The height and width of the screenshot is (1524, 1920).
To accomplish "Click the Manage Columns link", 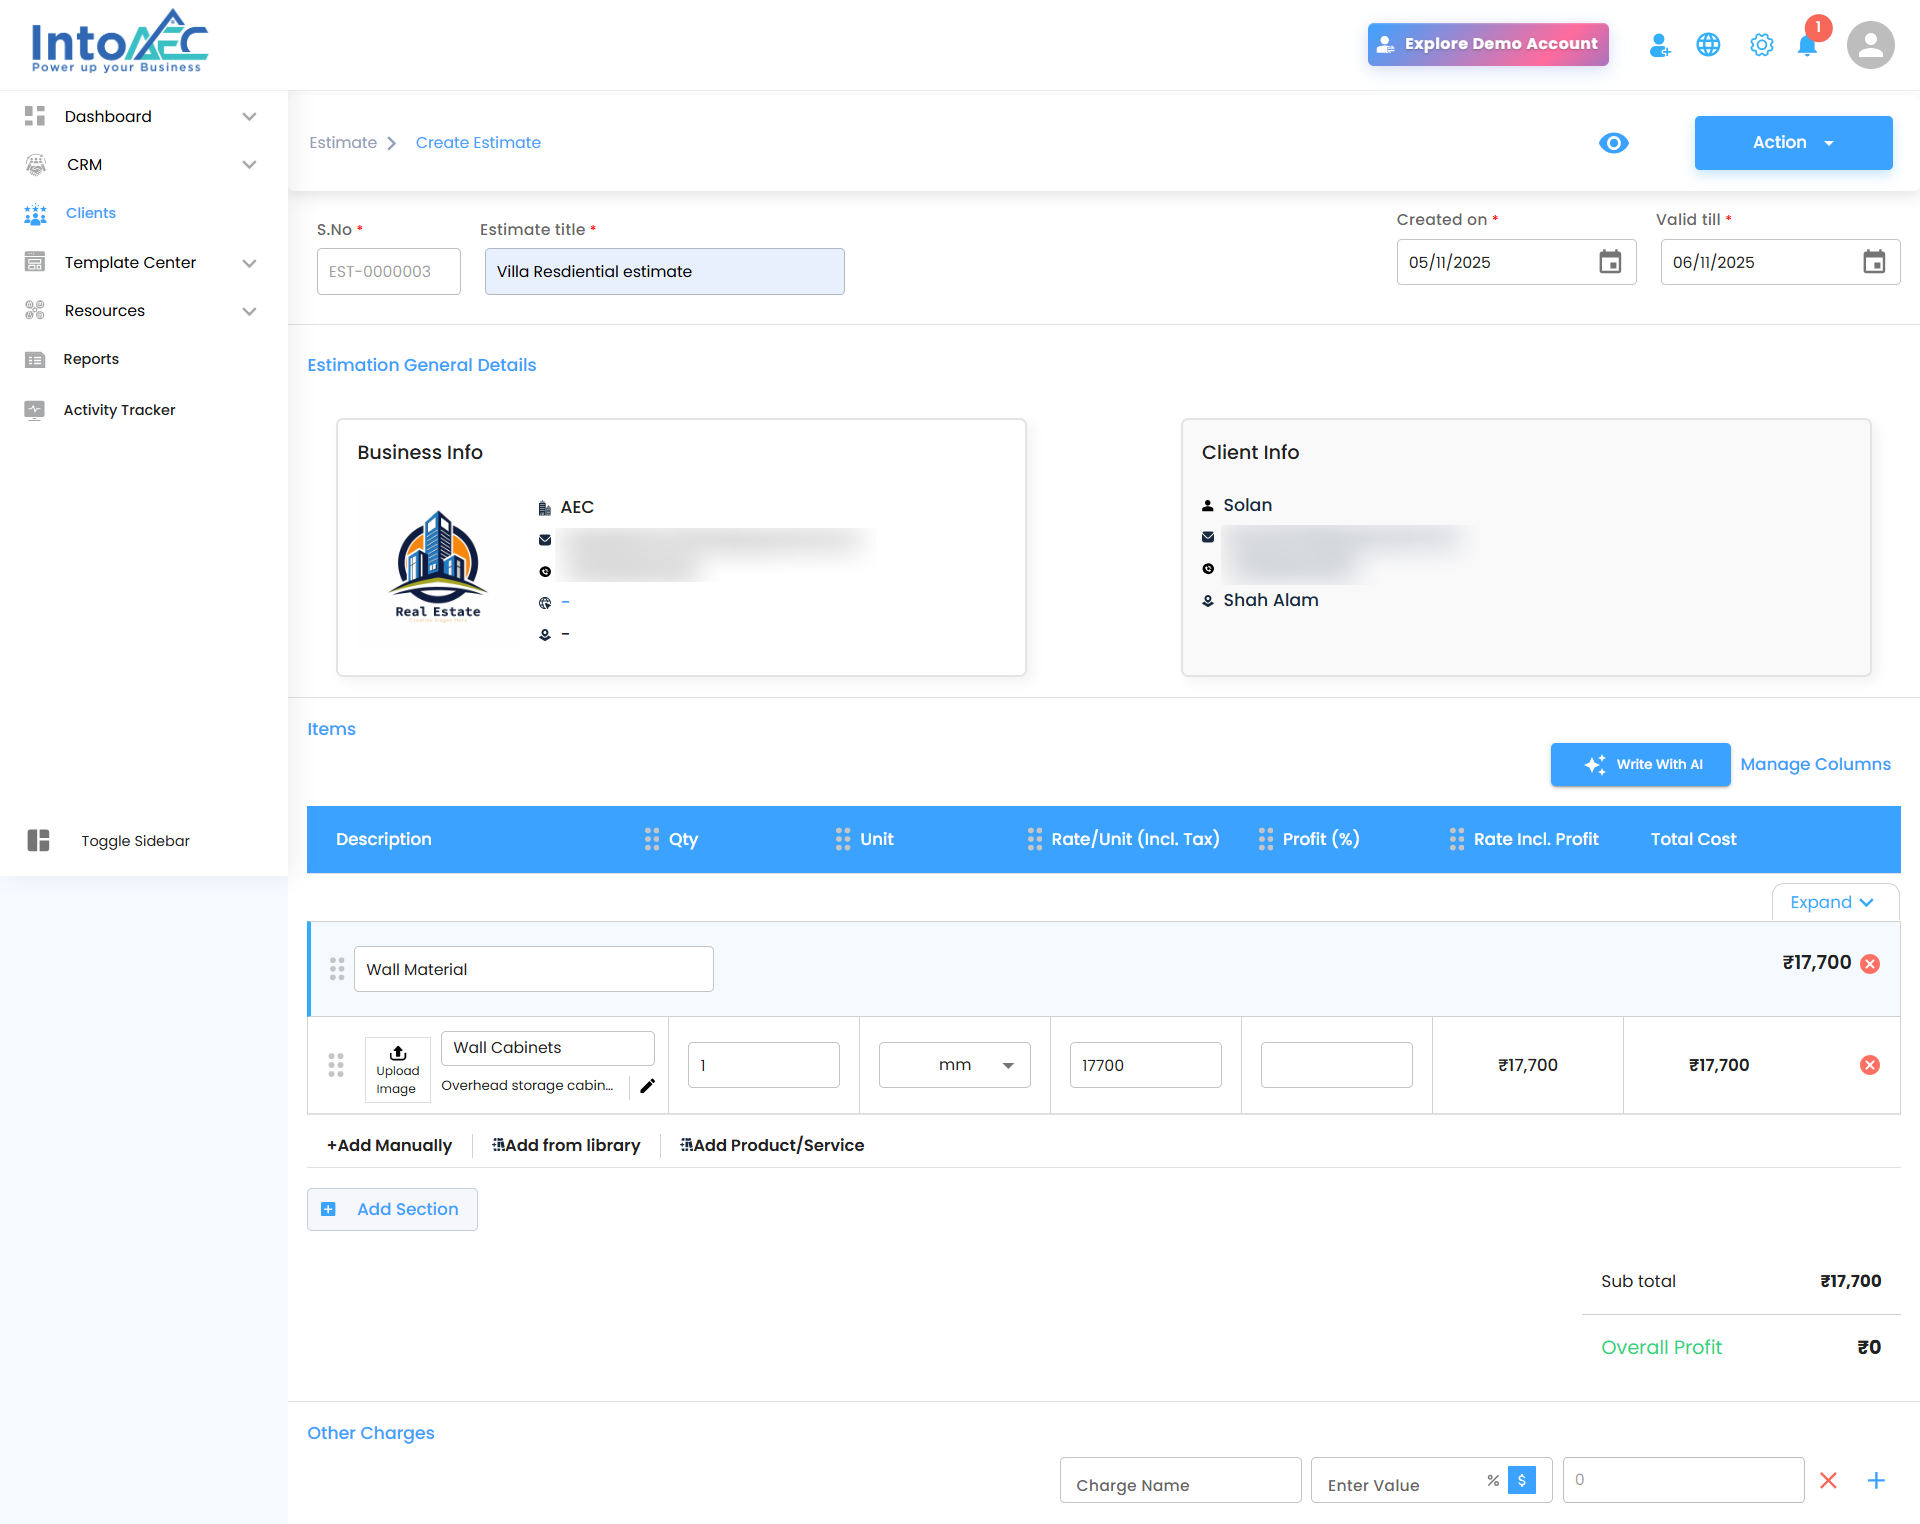I will [1814, 764].
